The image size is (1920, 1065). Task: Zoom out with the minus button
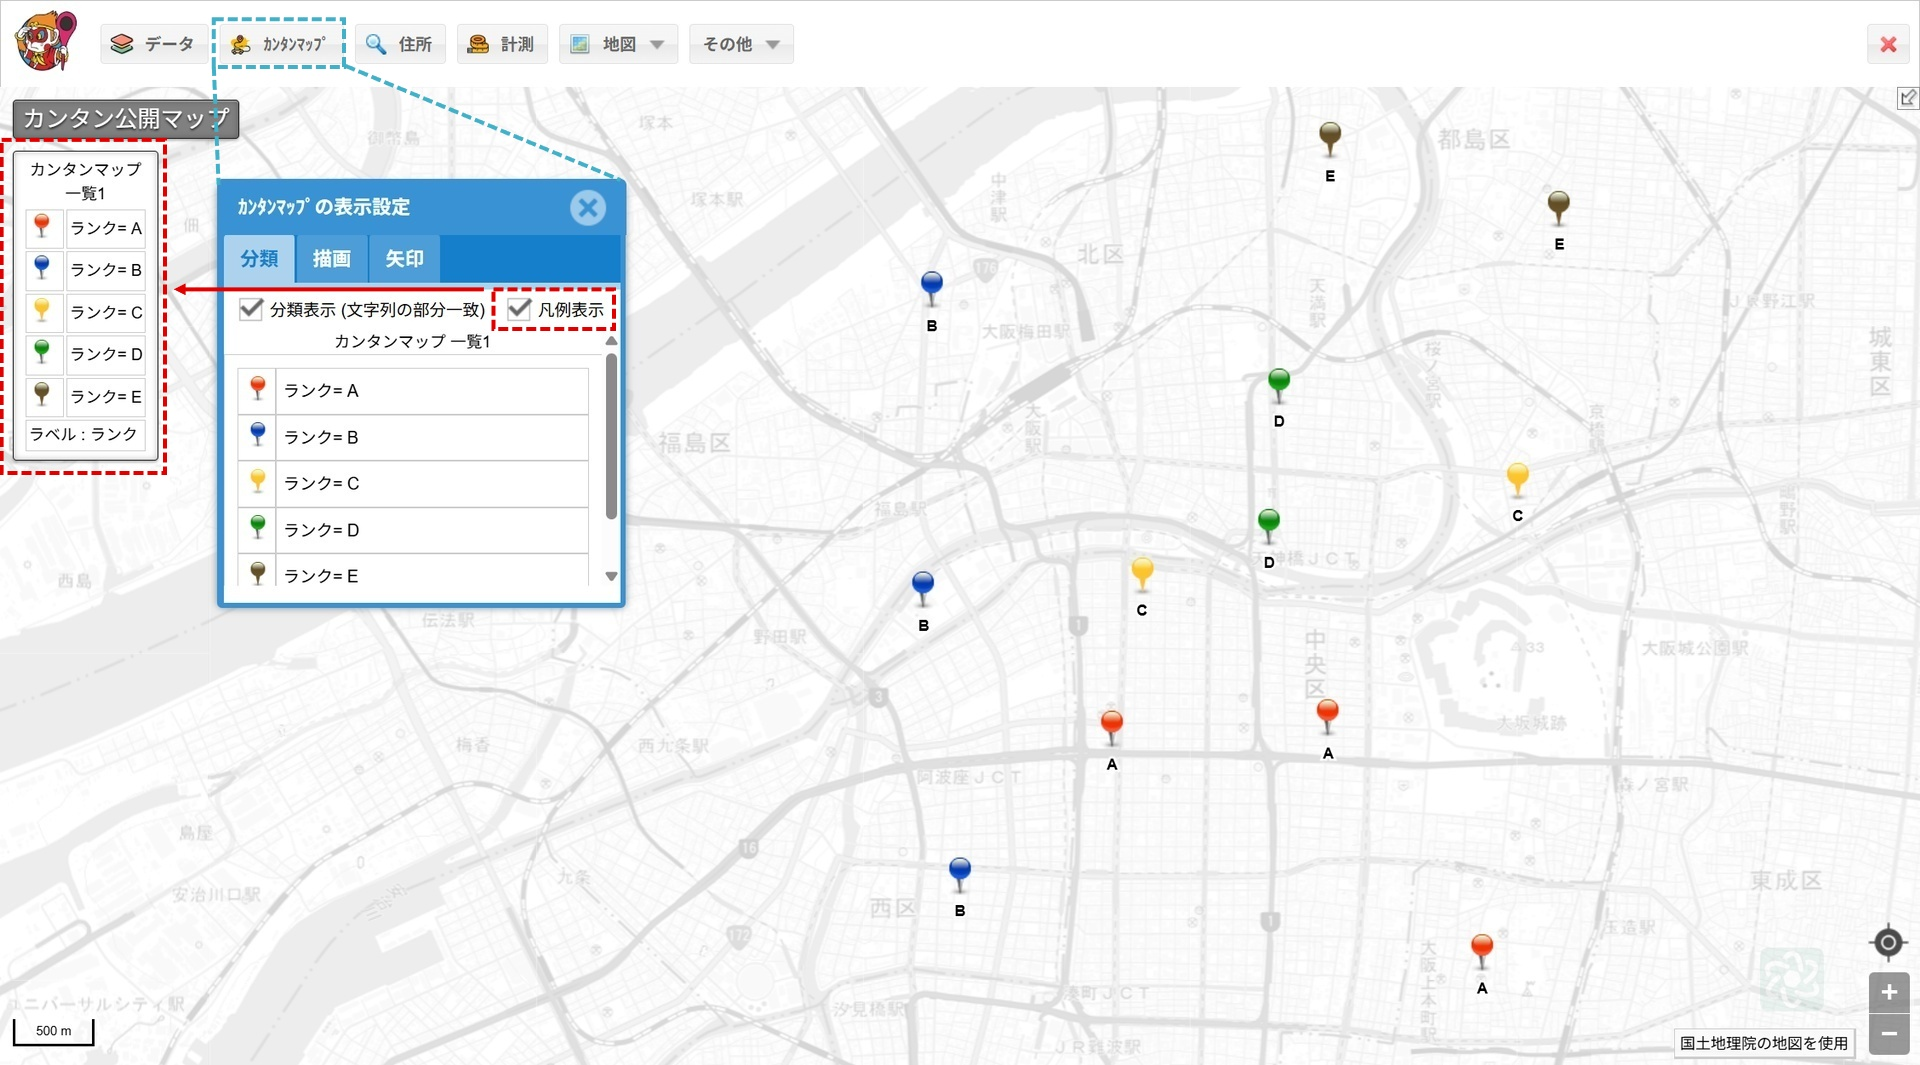(1888, 1034)
